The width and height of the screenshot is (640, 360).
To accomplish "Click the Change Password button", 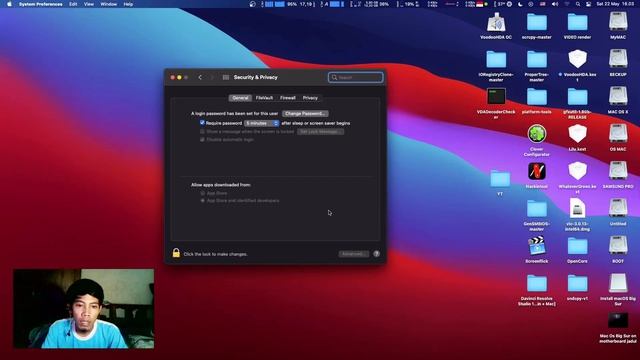I will [x=305, y=113].
